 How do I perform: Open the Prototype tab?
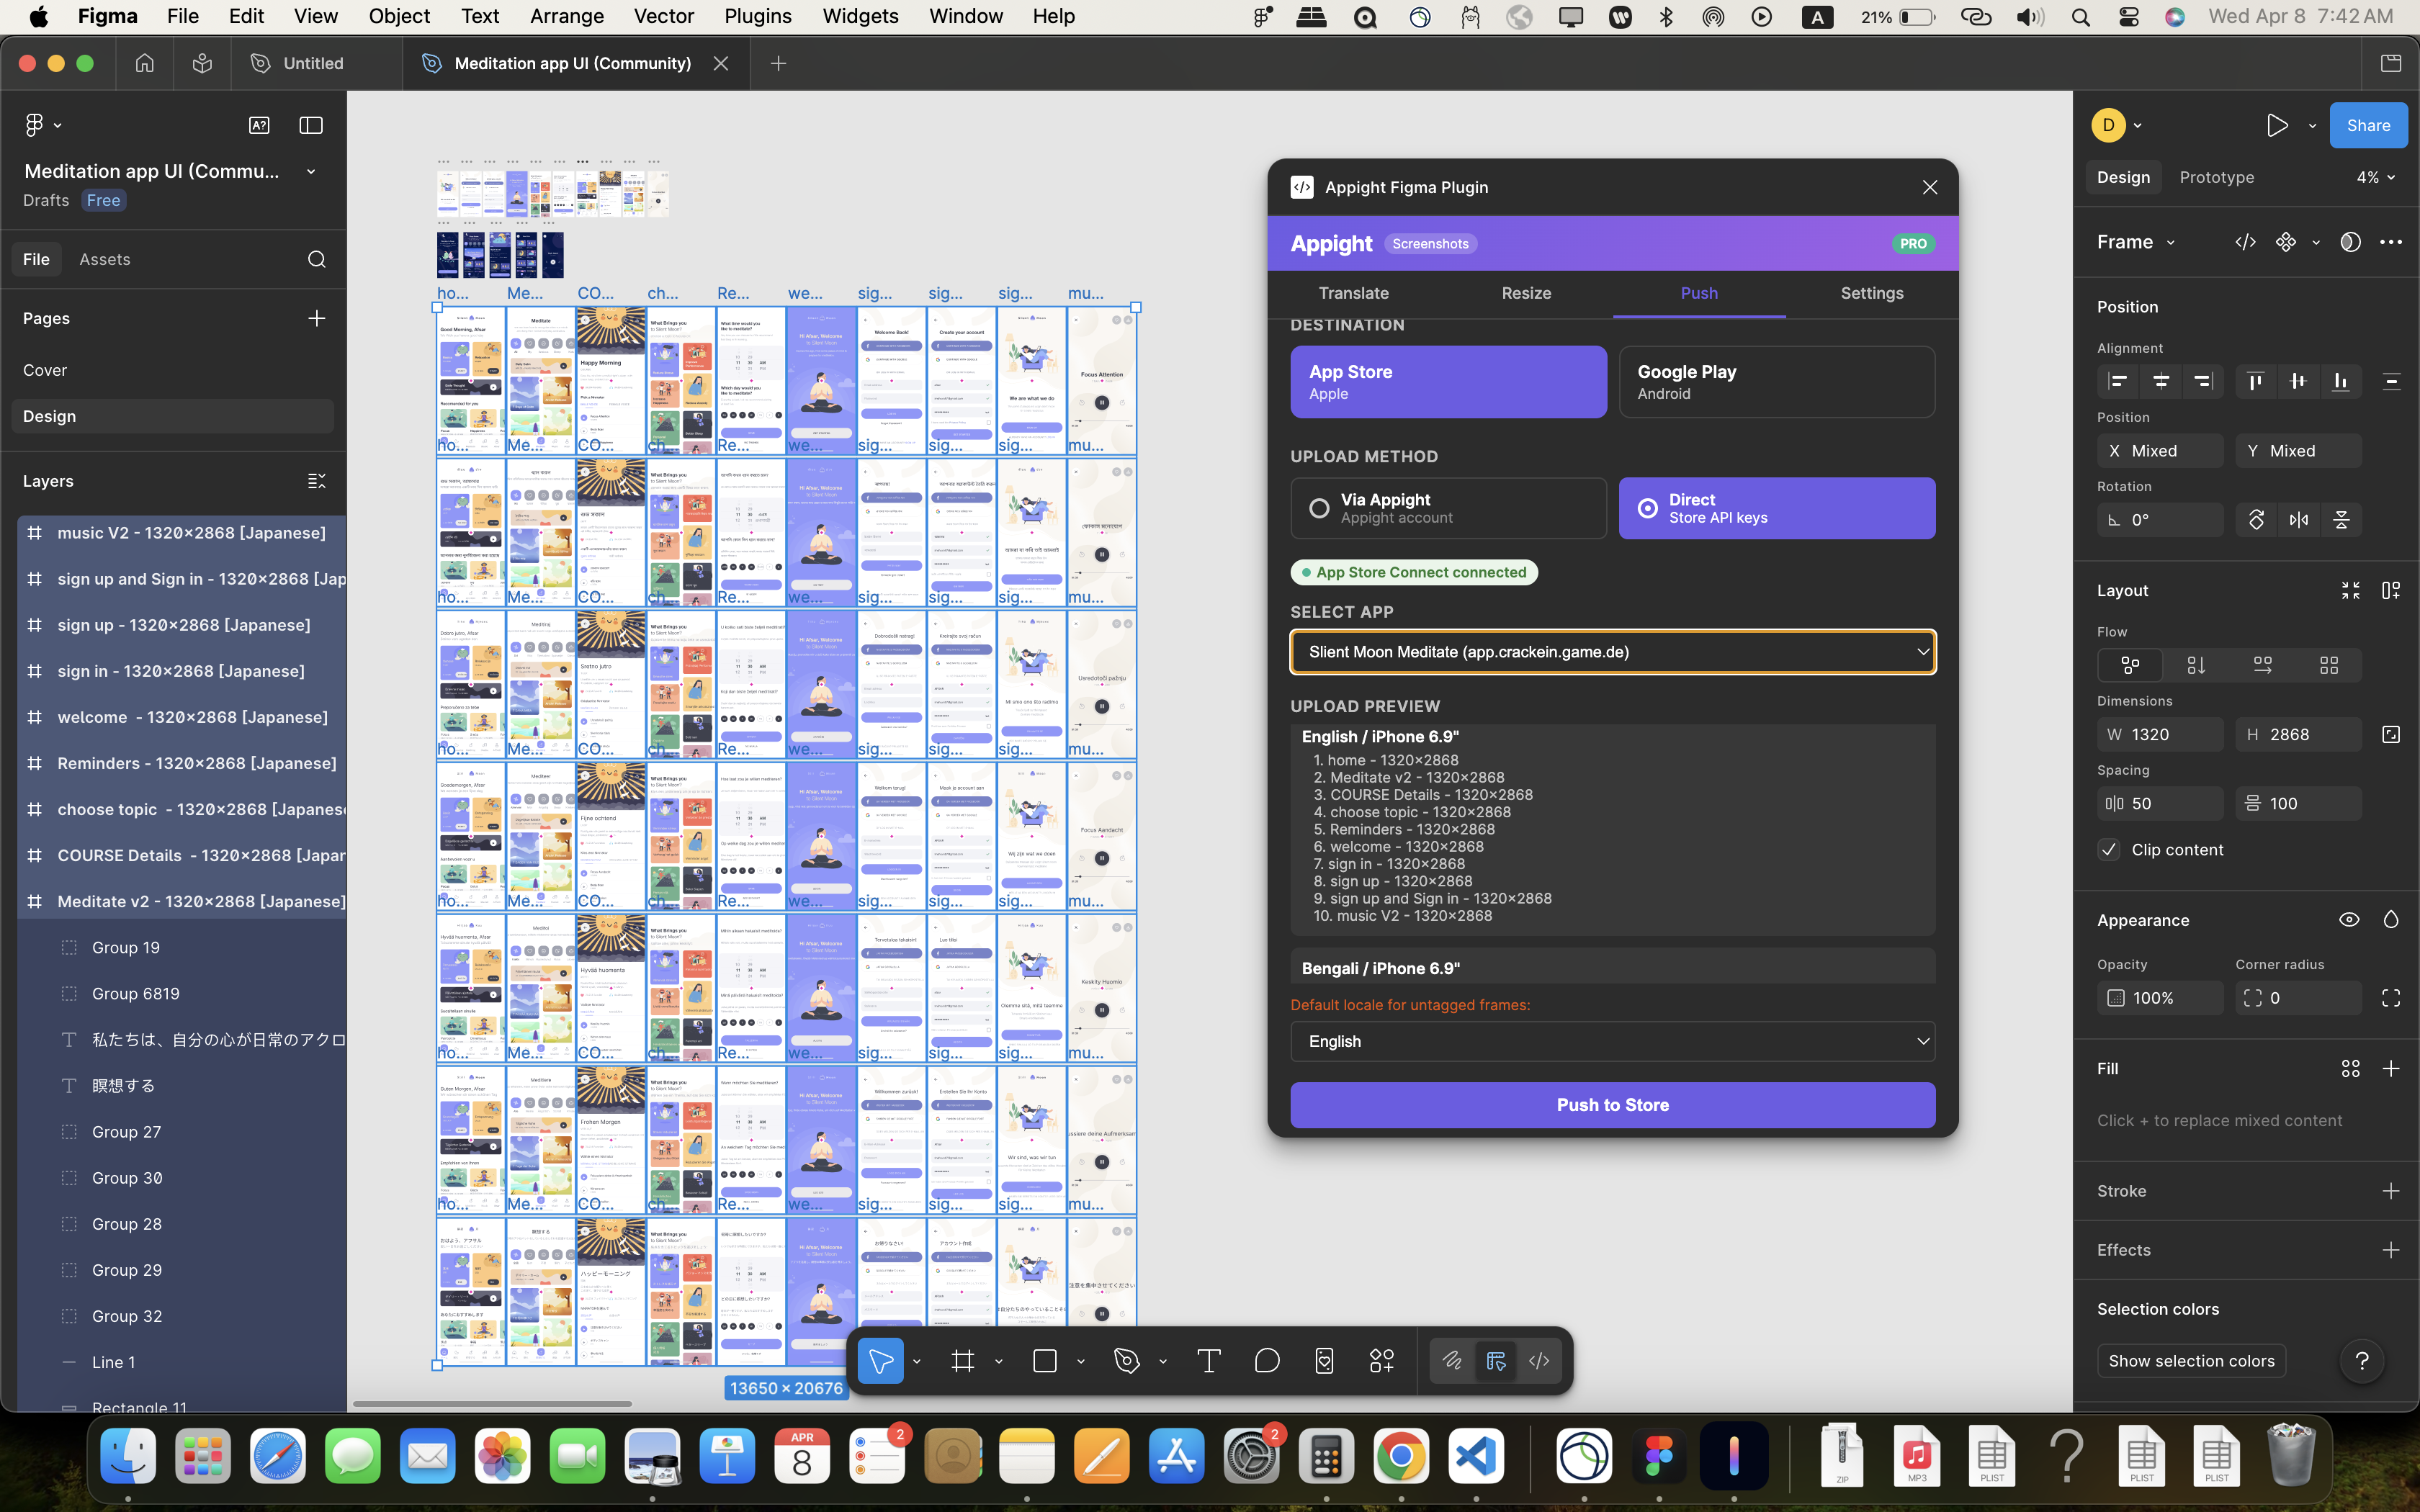pos(2215,177)
